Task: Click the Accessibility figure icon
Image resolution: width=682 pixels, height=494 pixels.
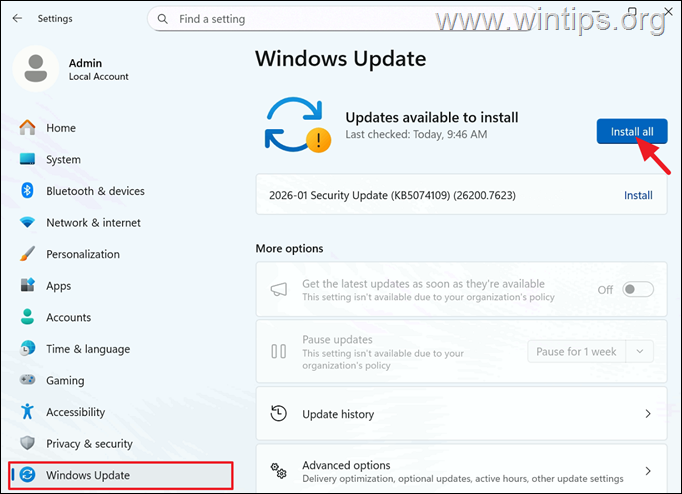Action: click(x=27, y=411)
